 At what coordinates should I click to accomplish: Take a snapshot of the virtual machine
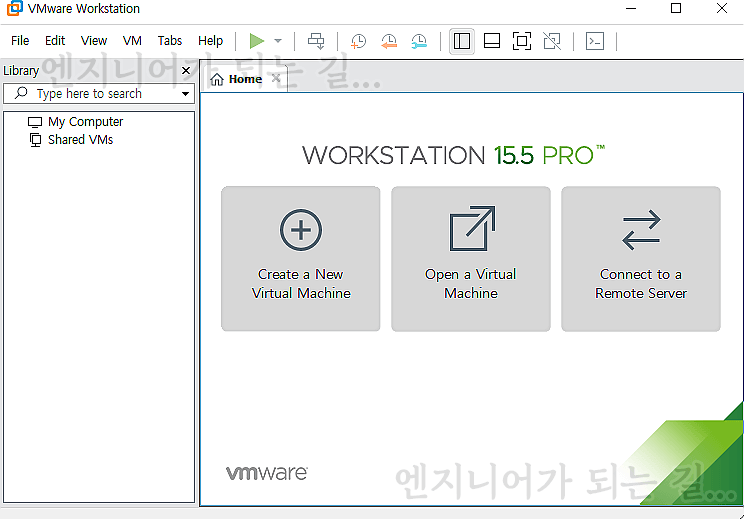point(358,41)
